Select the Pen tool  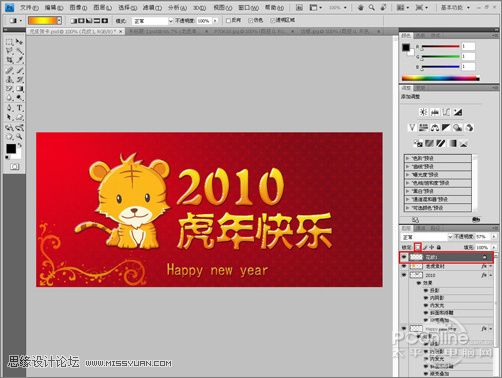click(x=9, y=108)
